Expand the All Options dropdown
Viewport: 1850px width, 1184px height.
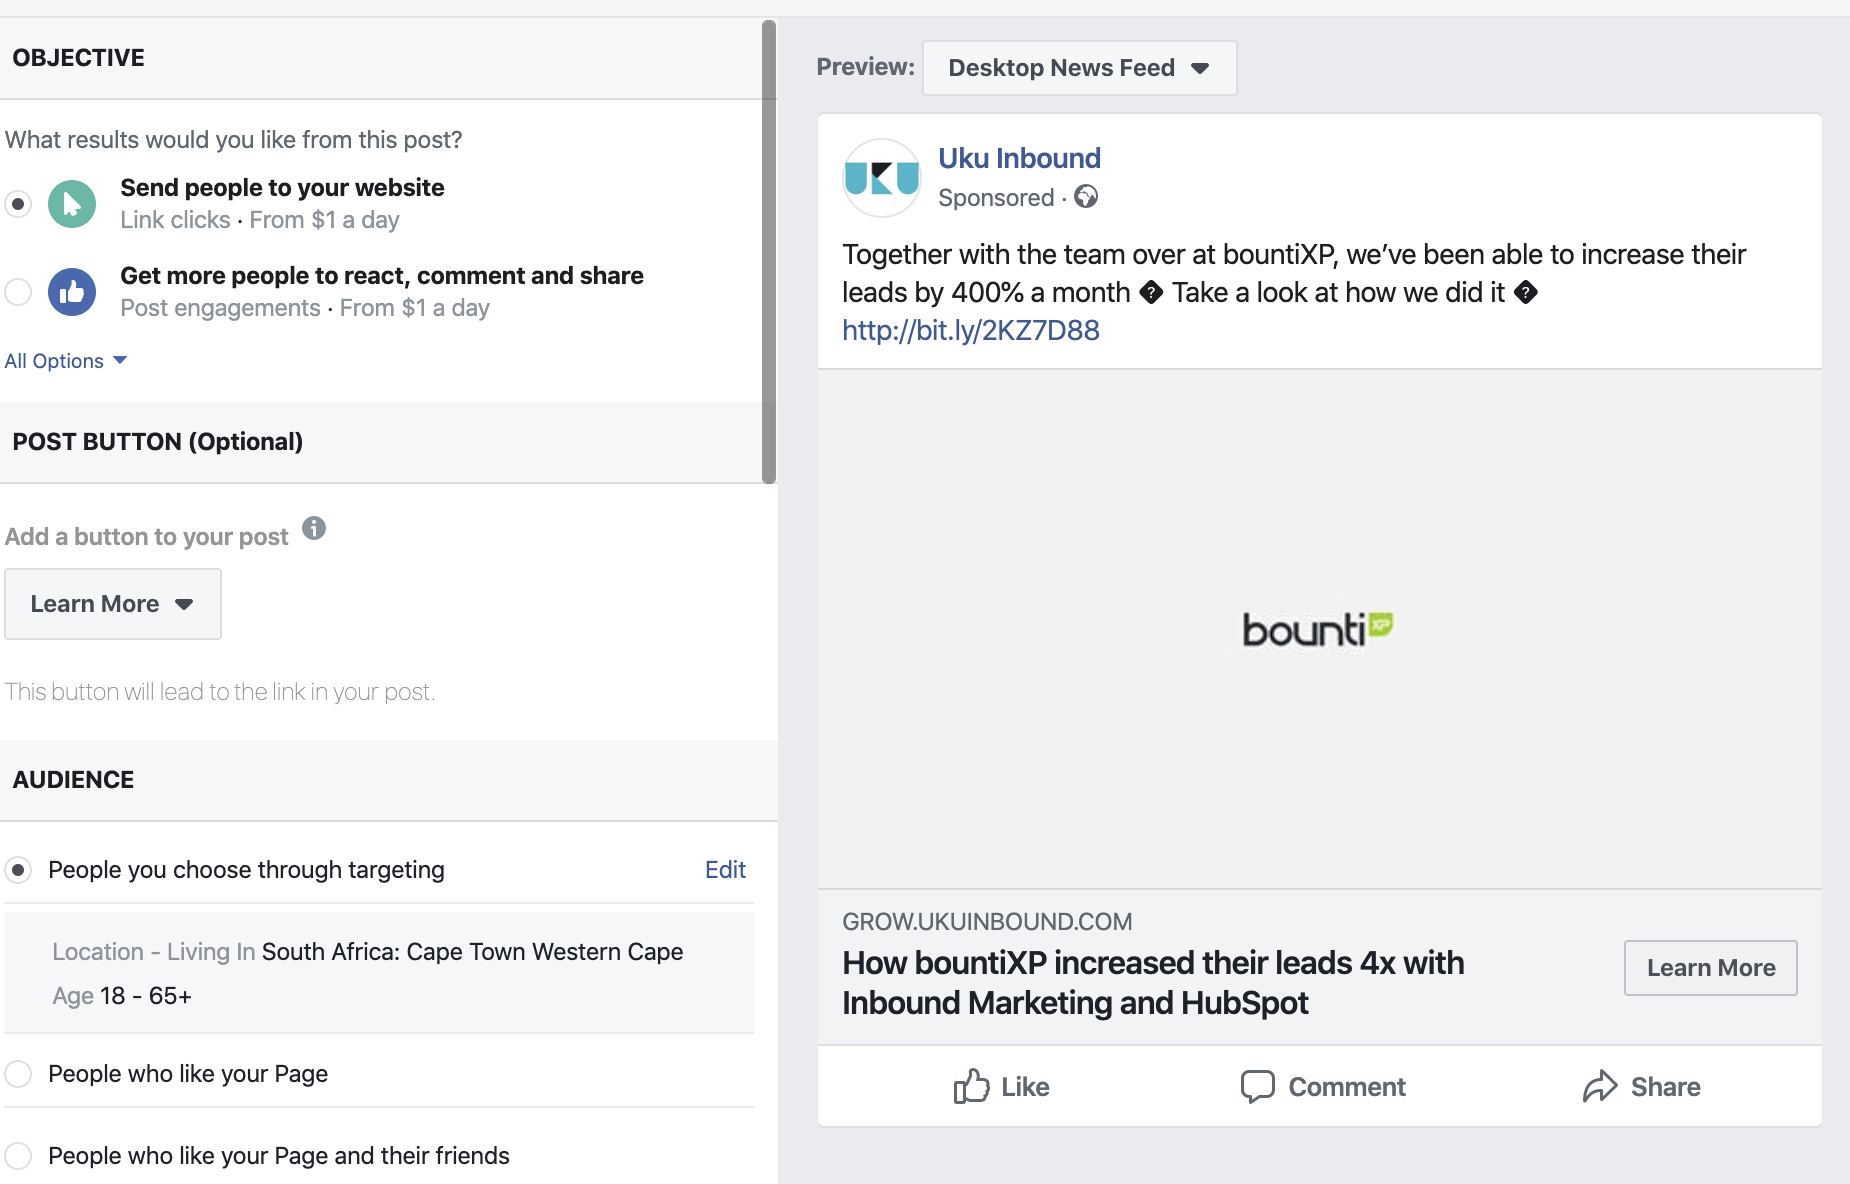point(66,361)
